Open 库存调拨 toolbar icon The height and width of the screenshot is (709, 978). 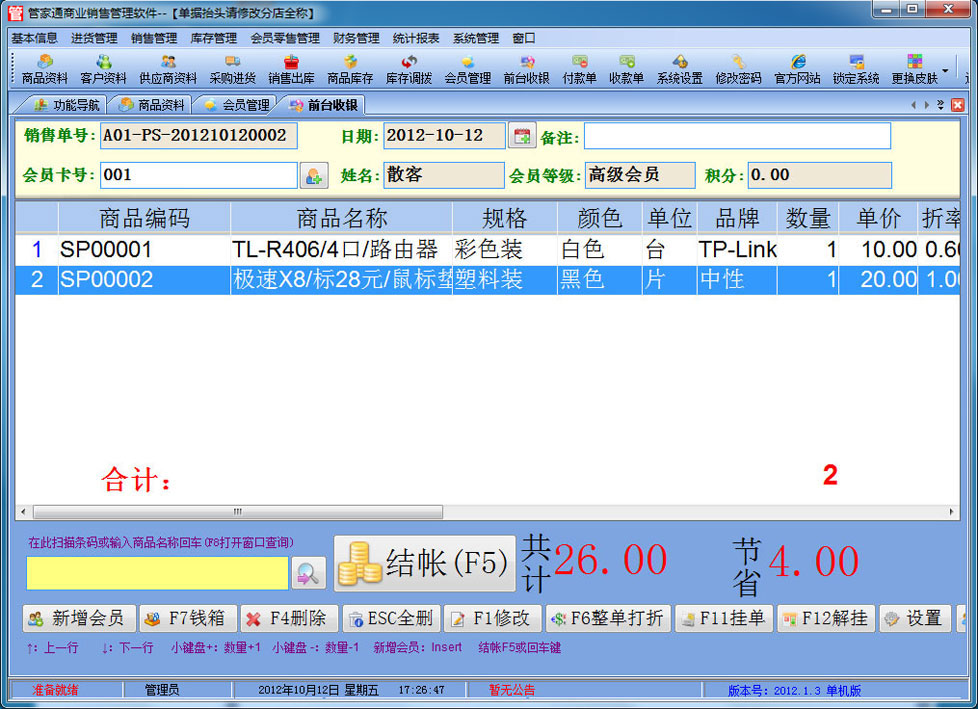[x=409, y=69]
